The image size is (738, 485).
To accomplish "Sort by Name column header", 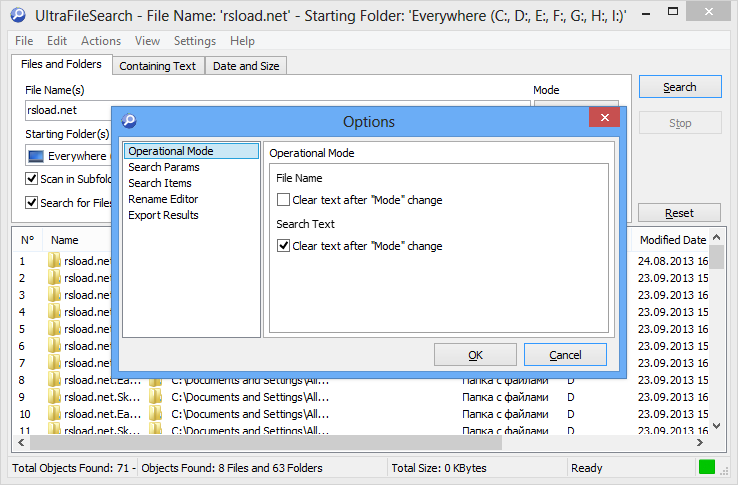I will [x=64, y=240].
